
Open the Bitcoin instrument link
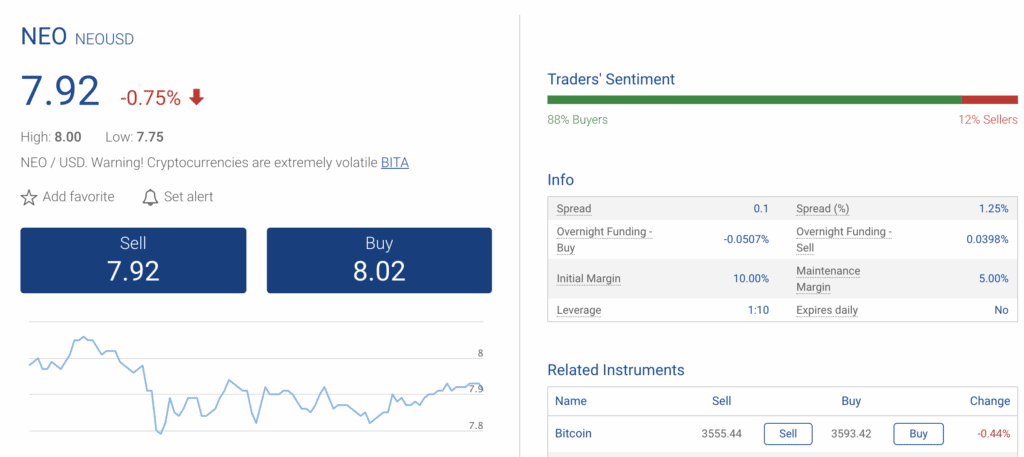coord(573,433)
